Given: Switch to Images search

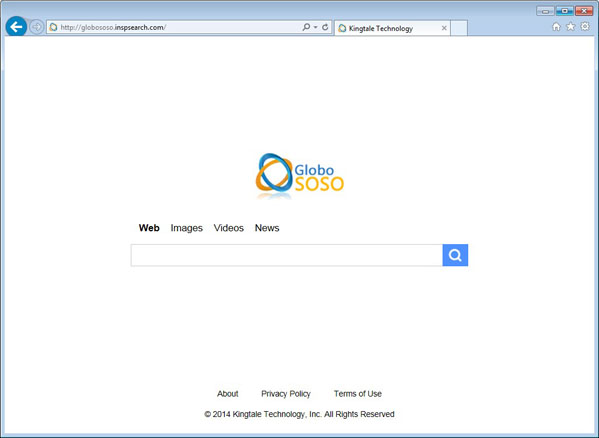Looking at the screenshot, I should 186,228.
